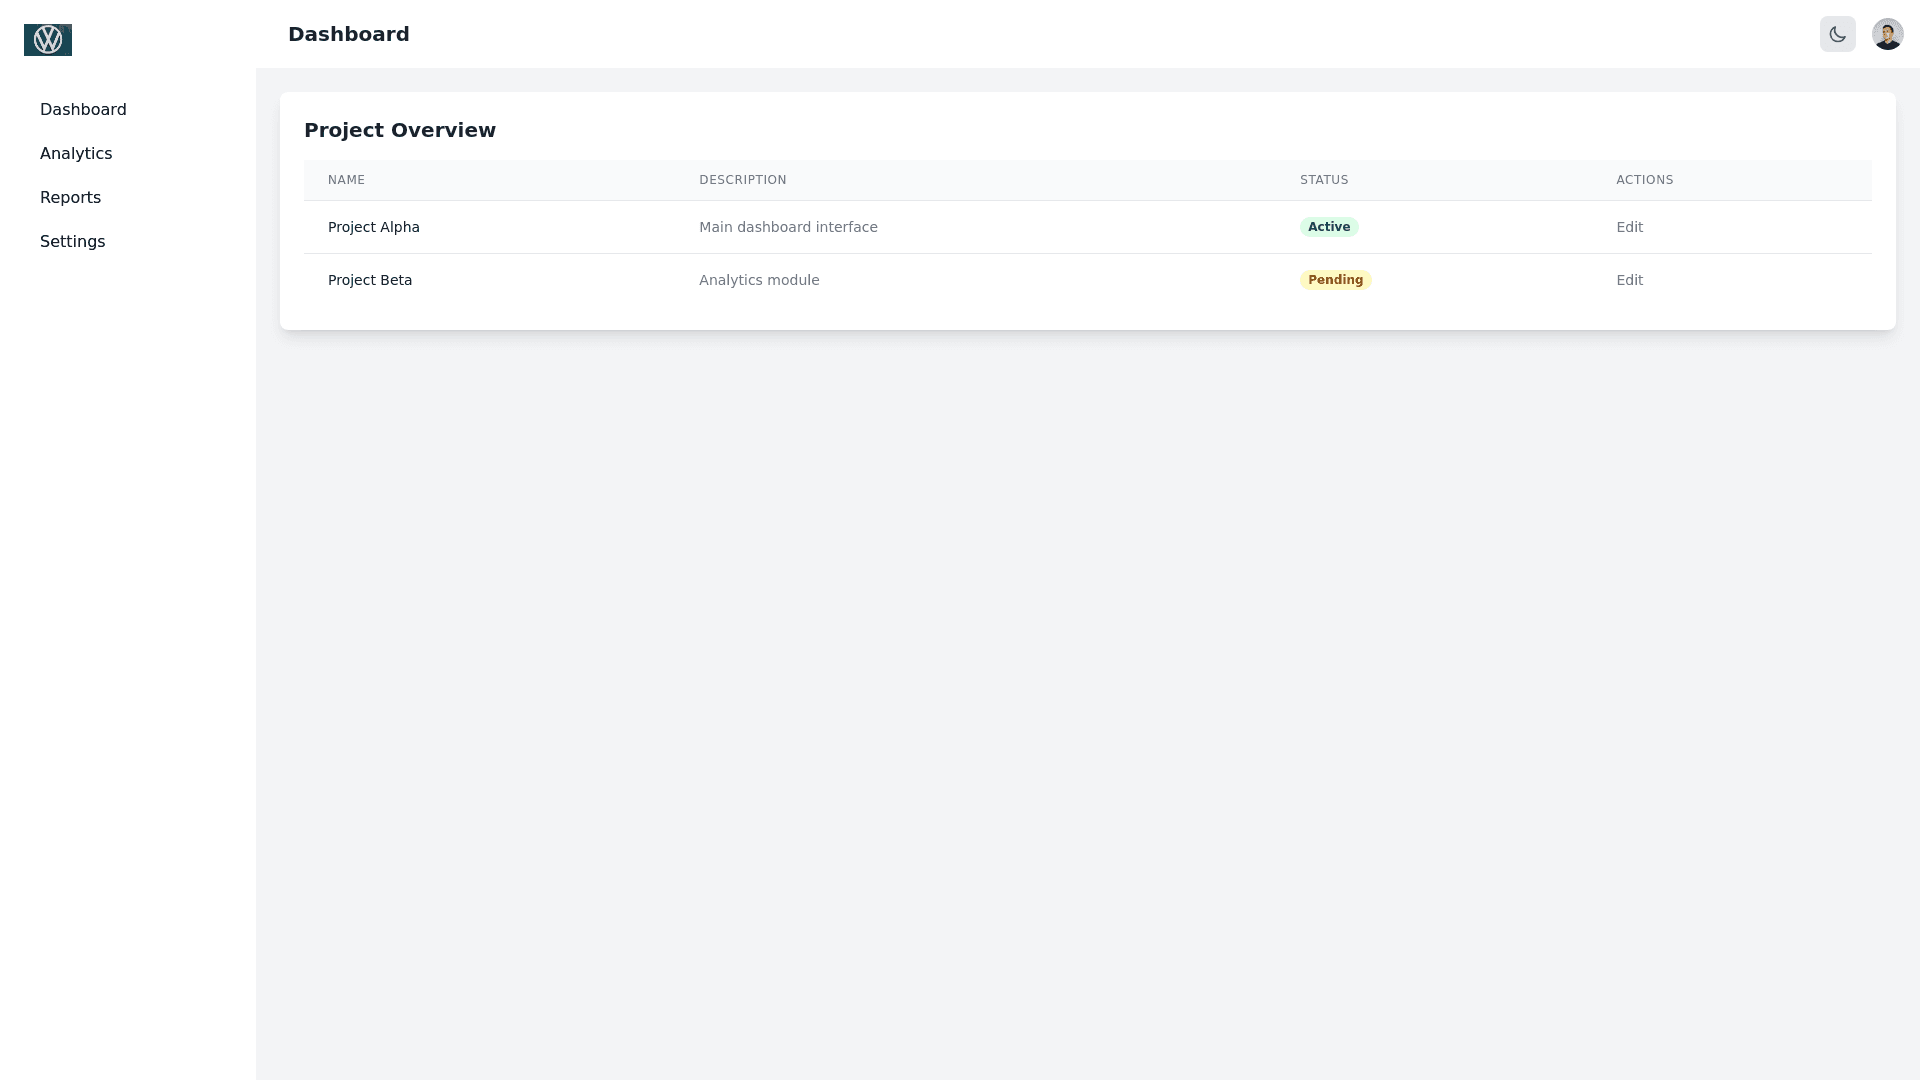Edit Project Beta

[x=1629, y=280]
